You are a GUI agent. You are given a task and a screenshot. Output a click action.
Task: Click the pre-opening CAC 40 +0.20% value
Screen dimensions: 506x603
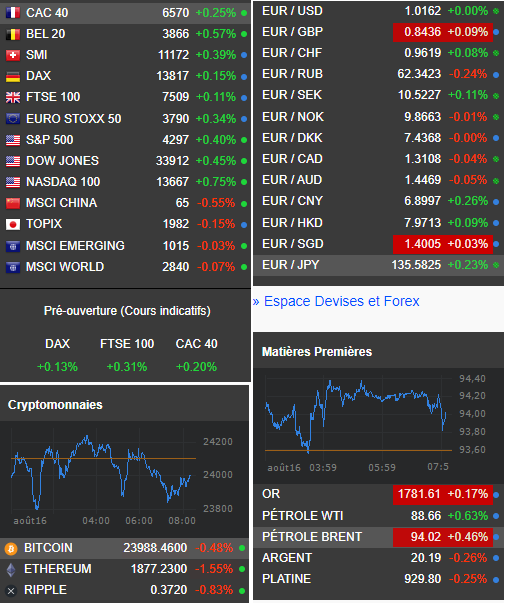click(x=196, y=367)
